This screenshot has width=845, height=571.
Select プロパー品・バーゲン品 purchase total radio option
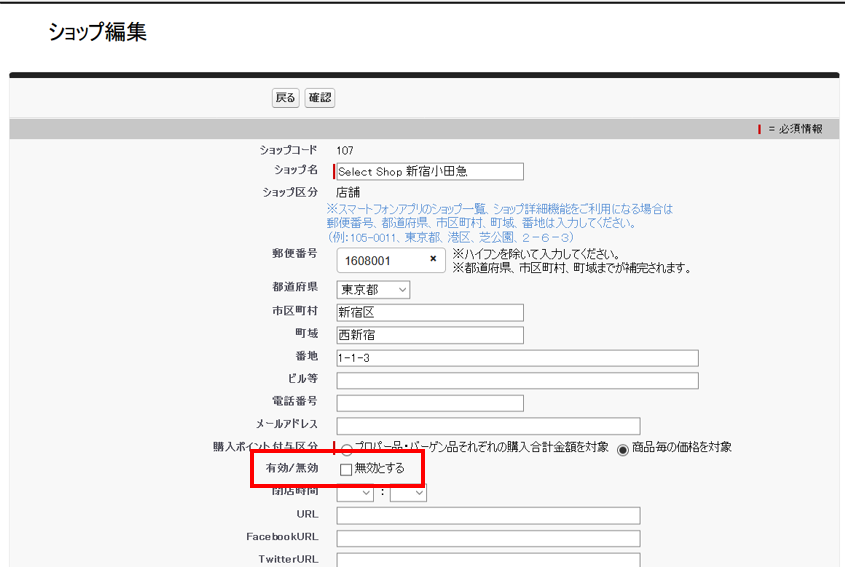[x=347, y=449]
